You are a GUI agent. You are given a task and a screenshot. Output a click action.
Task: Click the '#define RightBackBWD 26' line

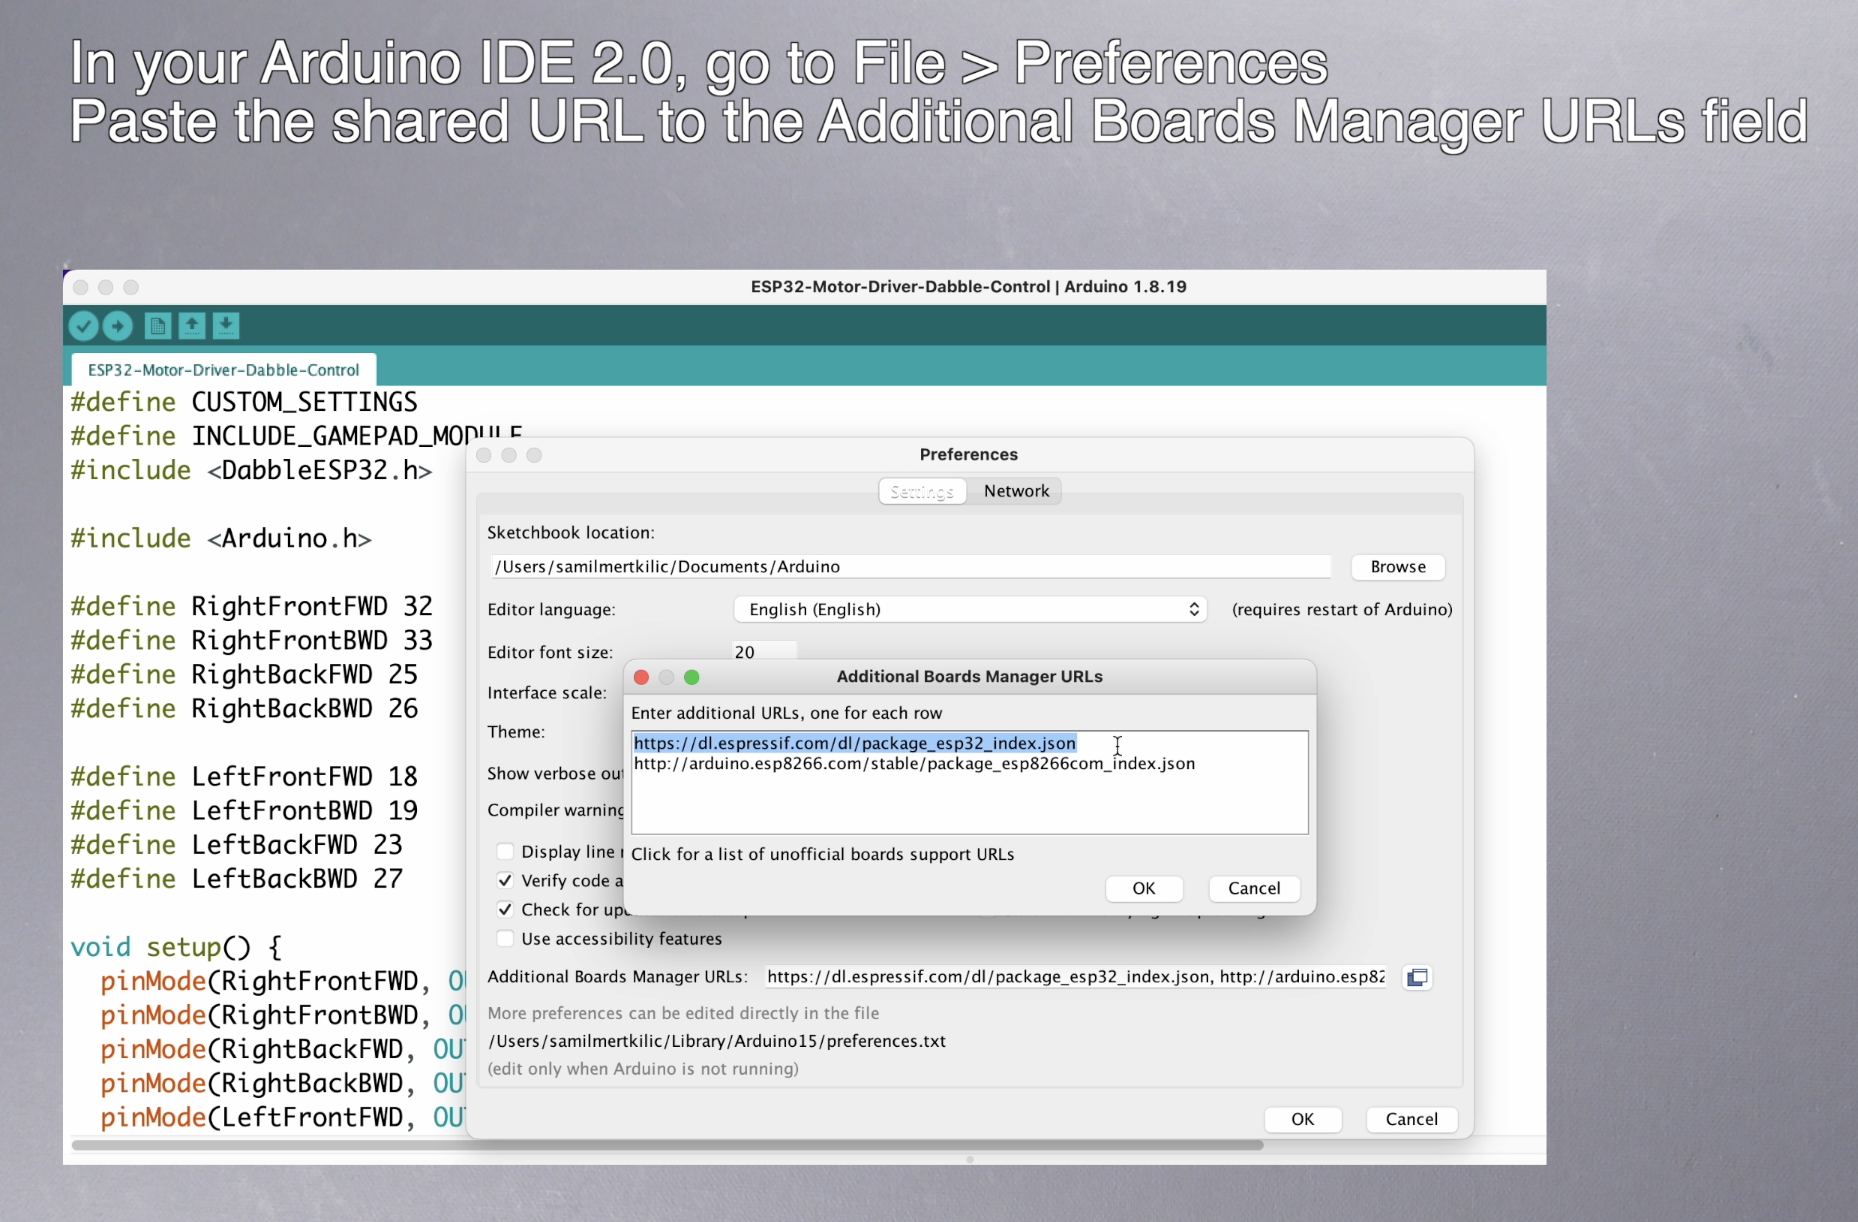click(x=244, y=708)
